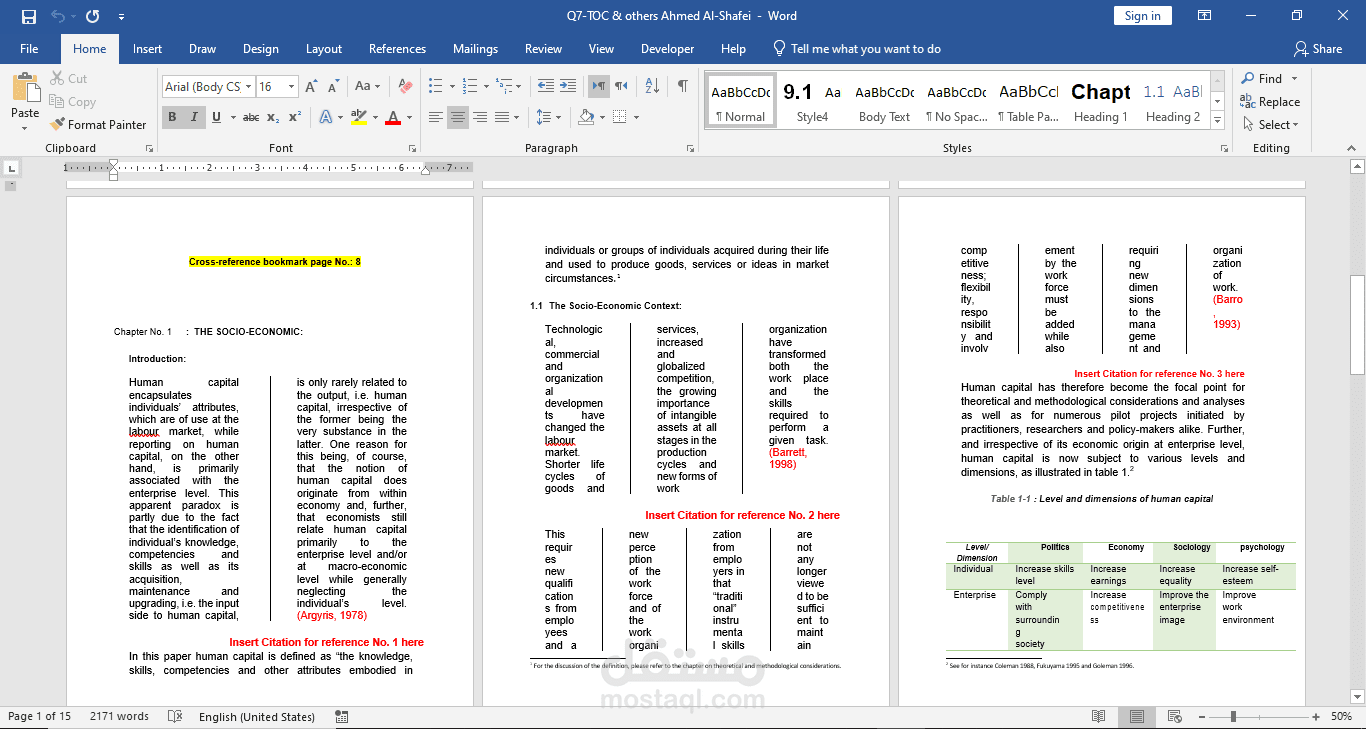Click the 2171 words count
This screenshot has width=1366, height=729.
[119, 716]
